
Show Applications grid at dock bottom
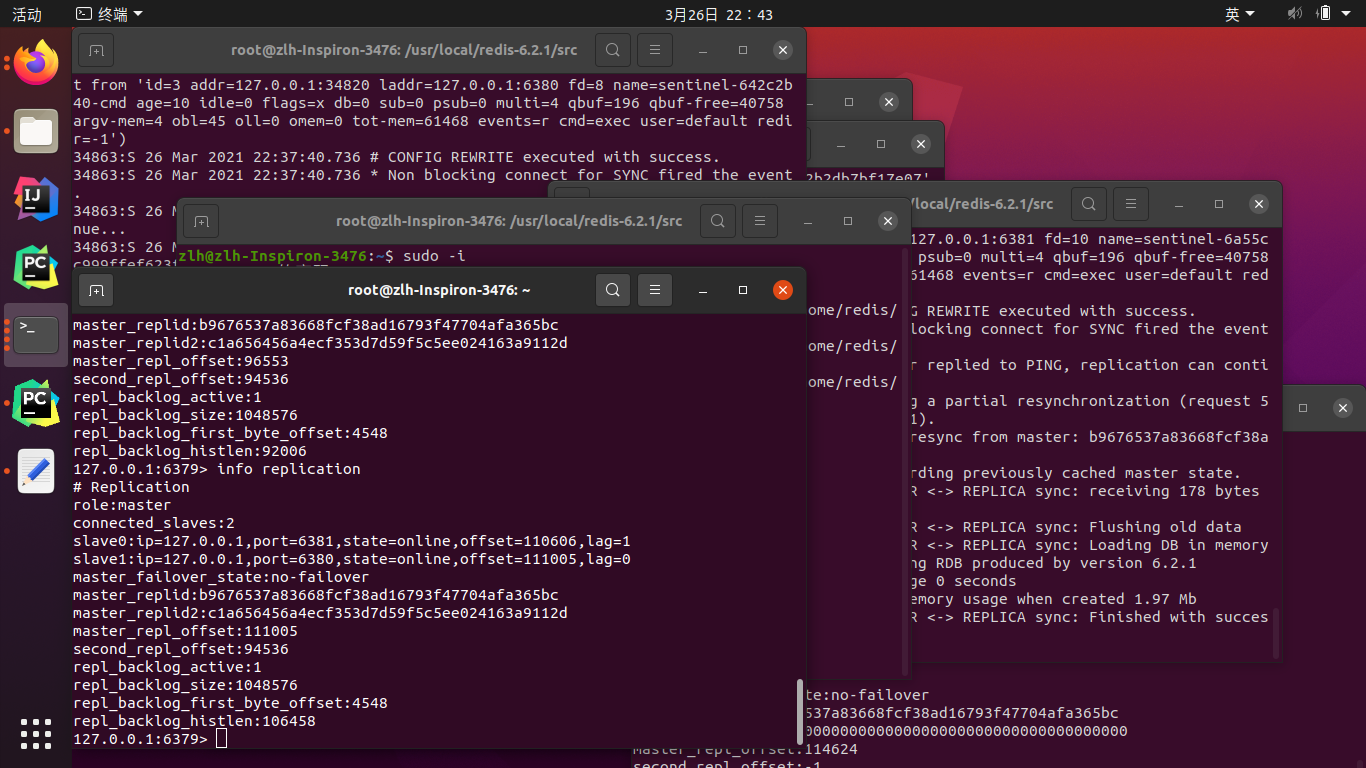[x=36, y=733]
